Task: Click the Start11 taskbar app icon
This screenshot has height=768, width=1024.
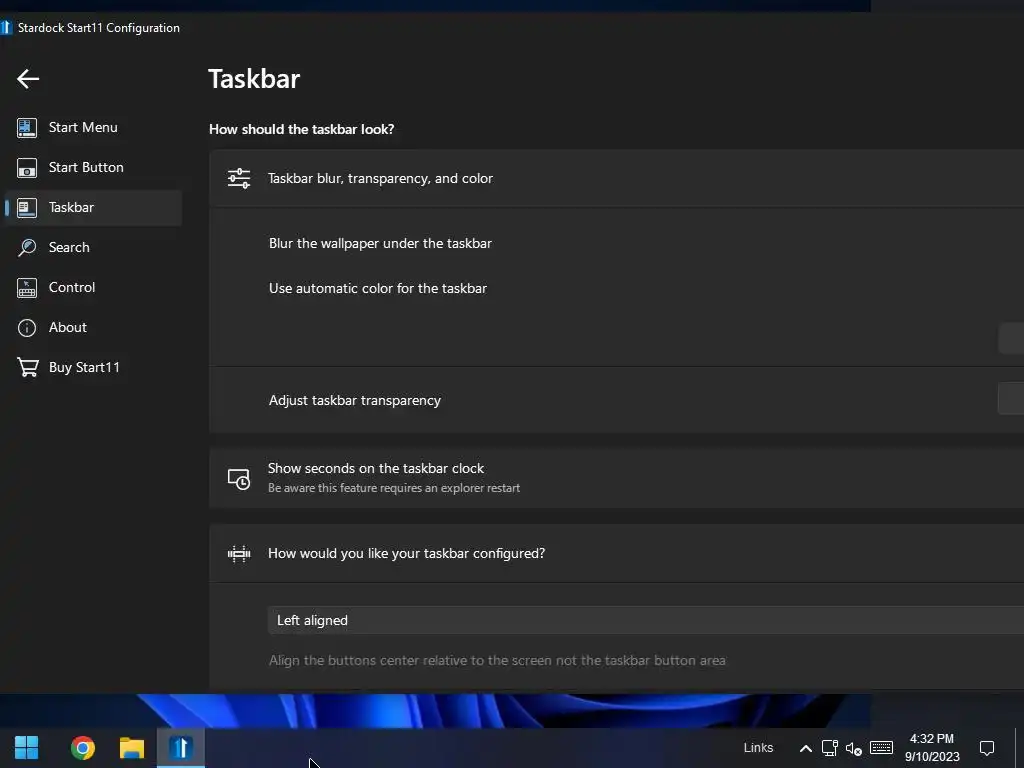Action: (181, 748)
